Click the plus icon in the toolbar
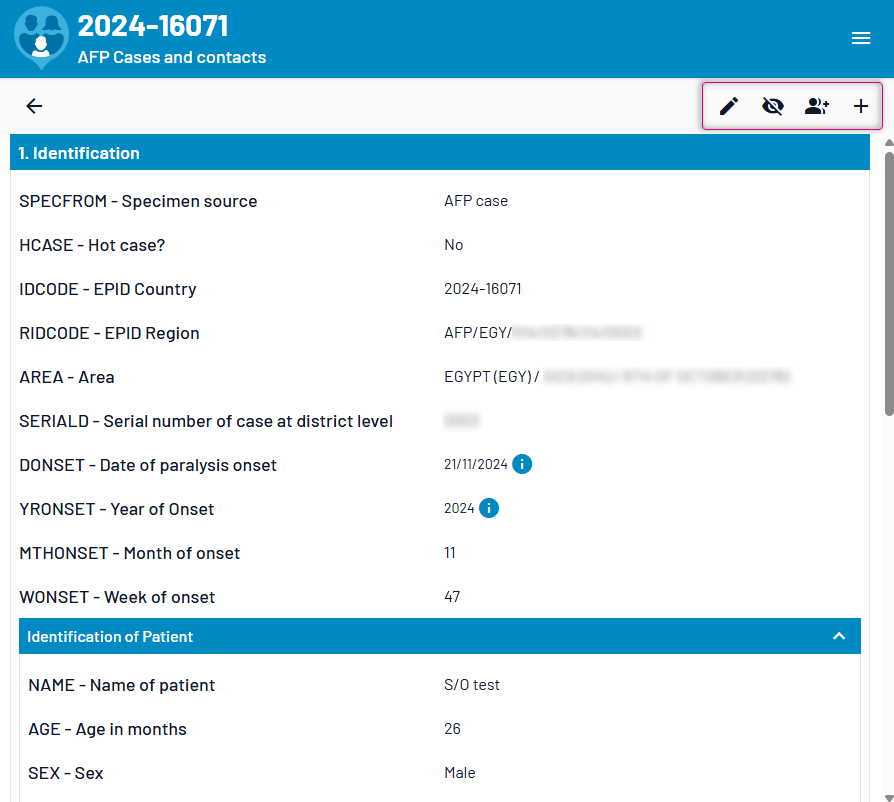Screen dimensions: 894x802 [861, 106]
